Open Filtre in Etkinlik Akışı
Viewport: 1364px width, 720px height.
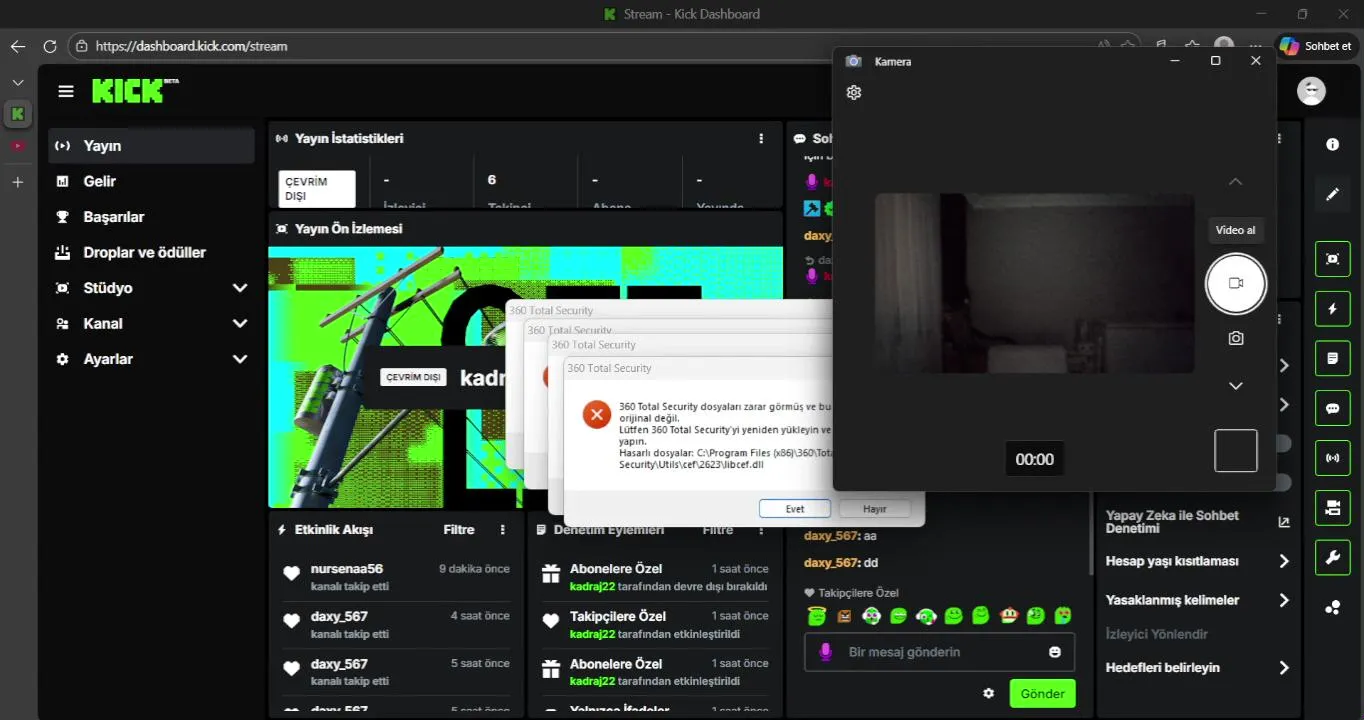pos(459,530)
